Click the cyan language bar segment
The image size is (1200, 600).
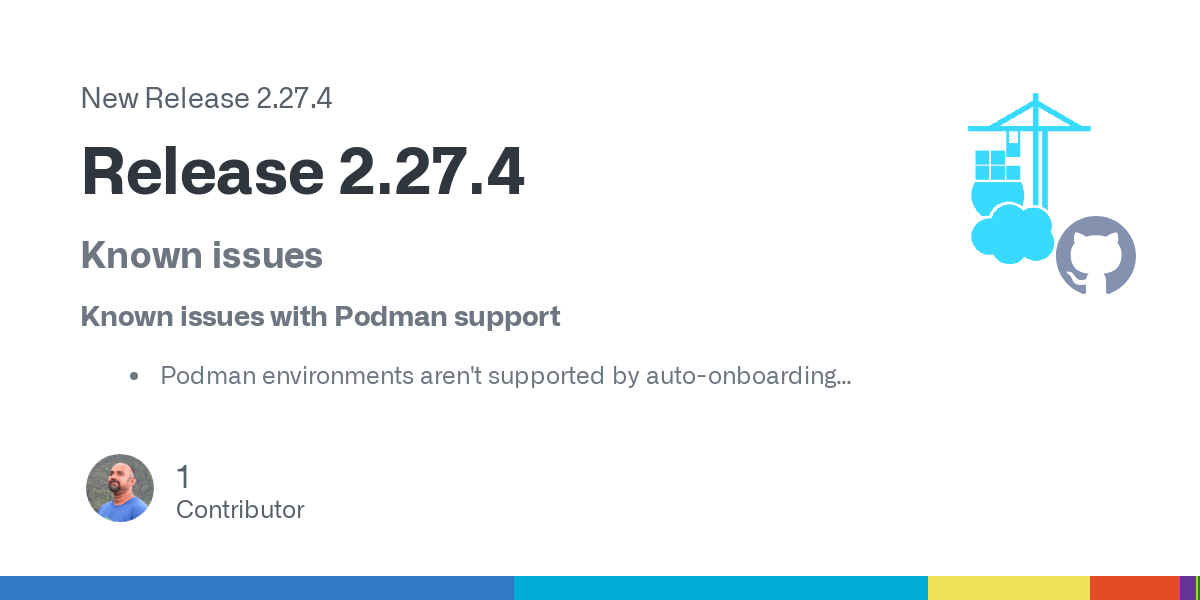tap(720, 588)
